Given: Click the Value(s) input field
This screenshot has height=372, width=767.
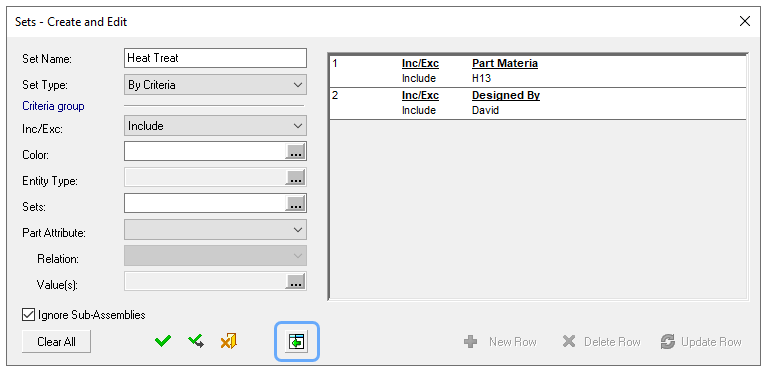Looking at the screenshot, I should point(204,281).
